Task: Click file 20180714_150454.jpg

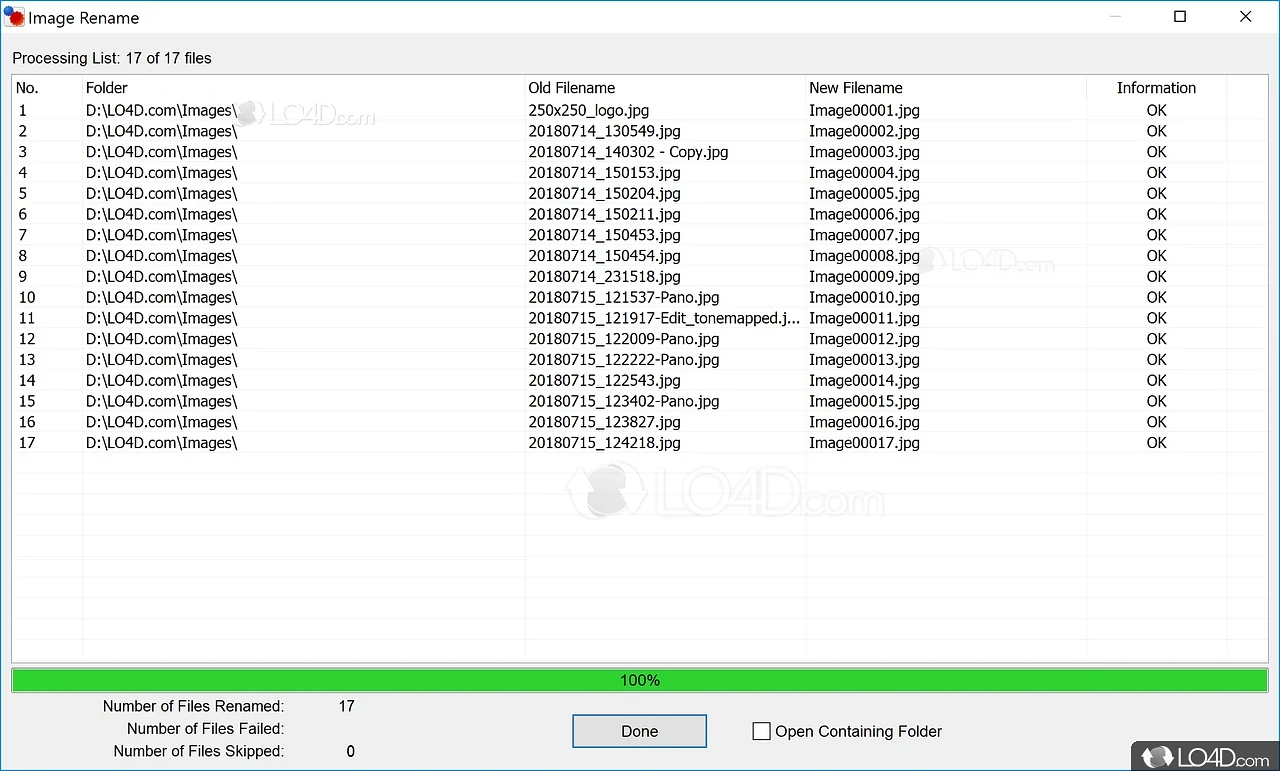Action: (x=604, y=256)
